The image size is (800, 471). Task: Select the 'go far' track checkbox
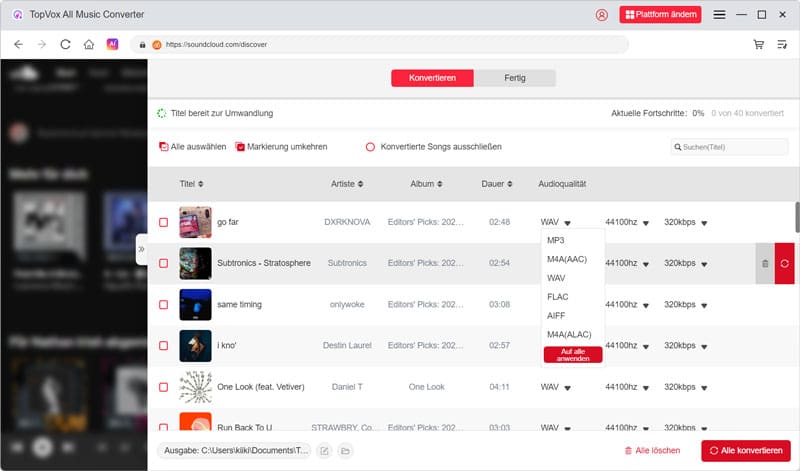(163, 222)
